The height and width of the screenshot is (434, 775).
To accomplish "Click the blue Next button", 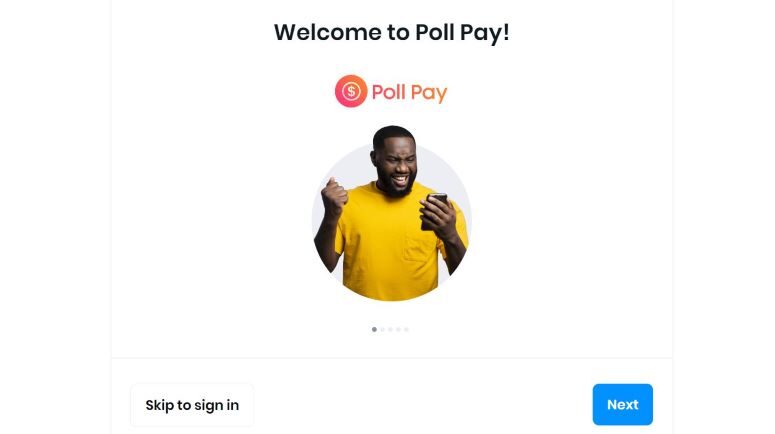I will tap(623, 404).
